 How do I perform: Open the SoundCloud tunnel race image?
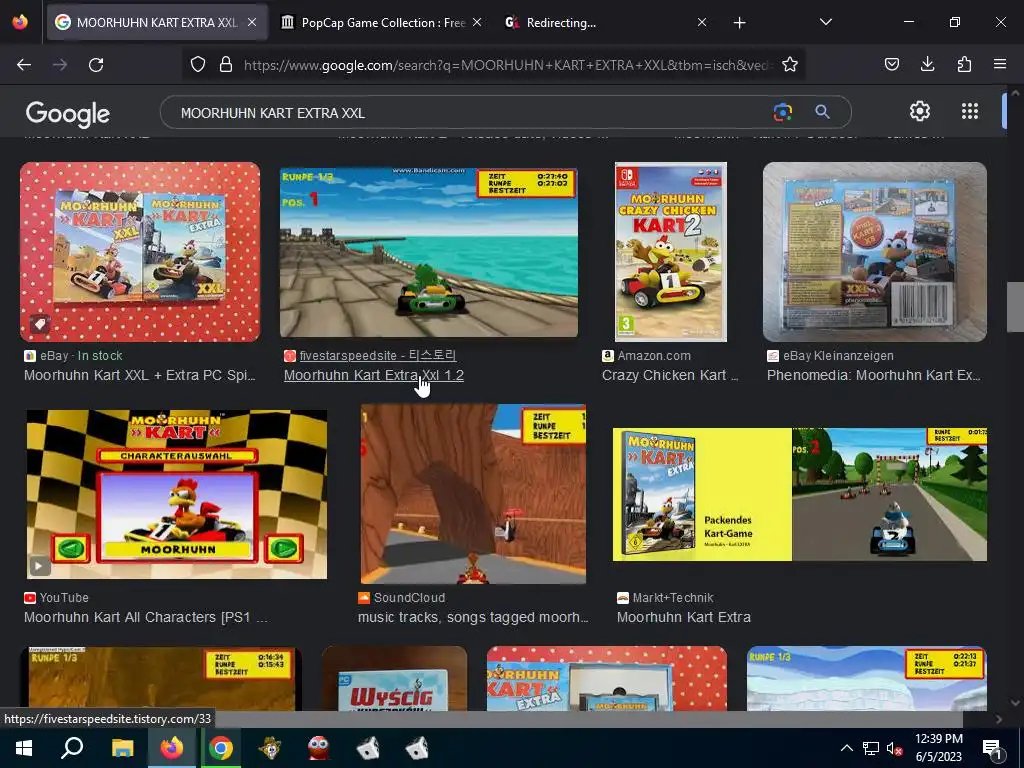(x=473, y=494)
